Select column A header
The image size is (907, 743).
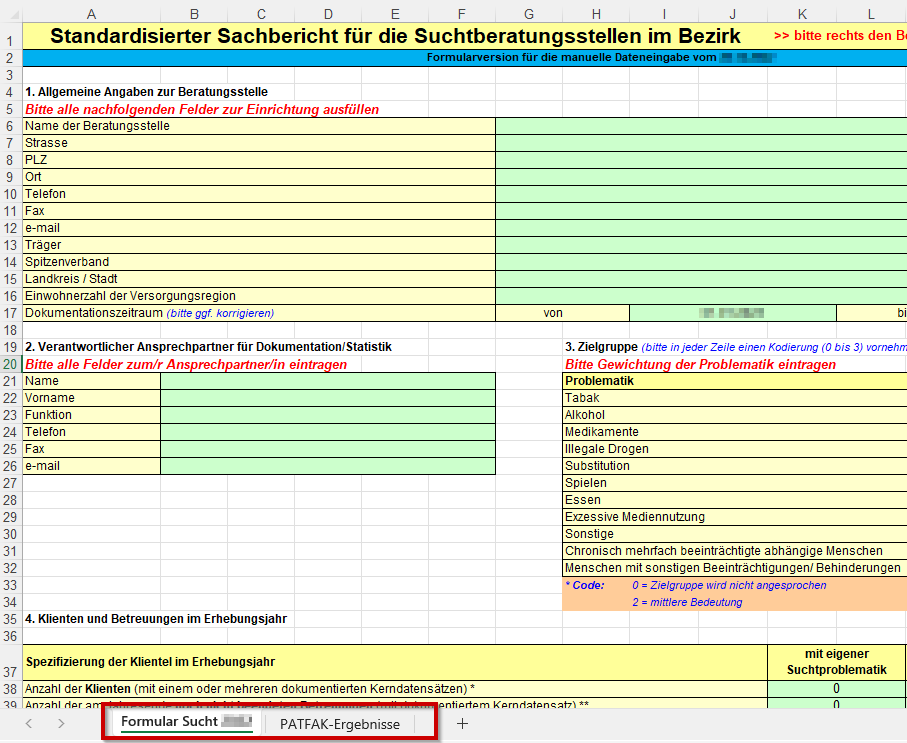coord(91,14)
